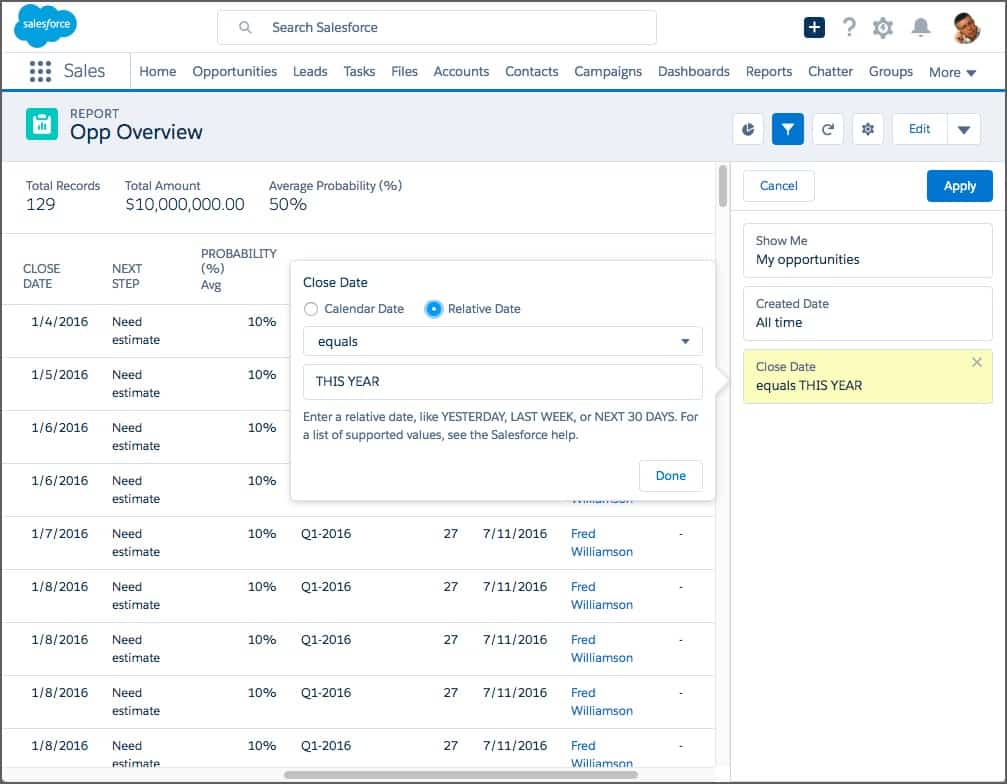
Task: Open the Close Date equals THIS YEAR filter
Action: point(868,376)
